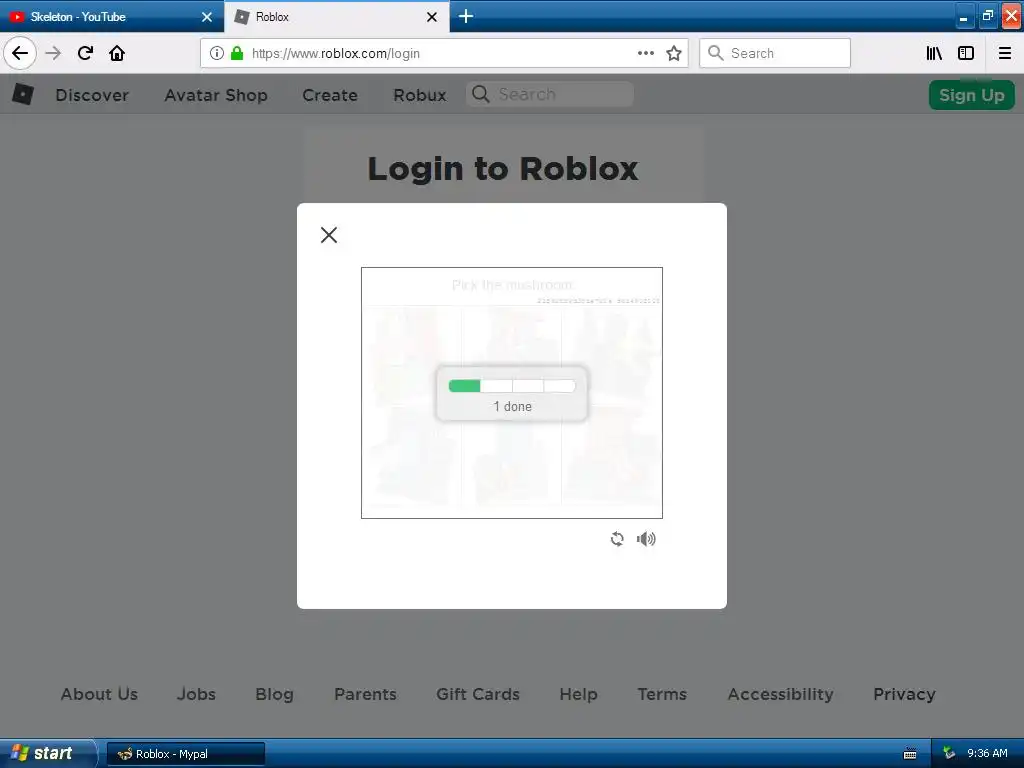Open a new tab with the plus button
This screenshot has height=768, width=1024.
pyautogui.click(x=466, y=16)
